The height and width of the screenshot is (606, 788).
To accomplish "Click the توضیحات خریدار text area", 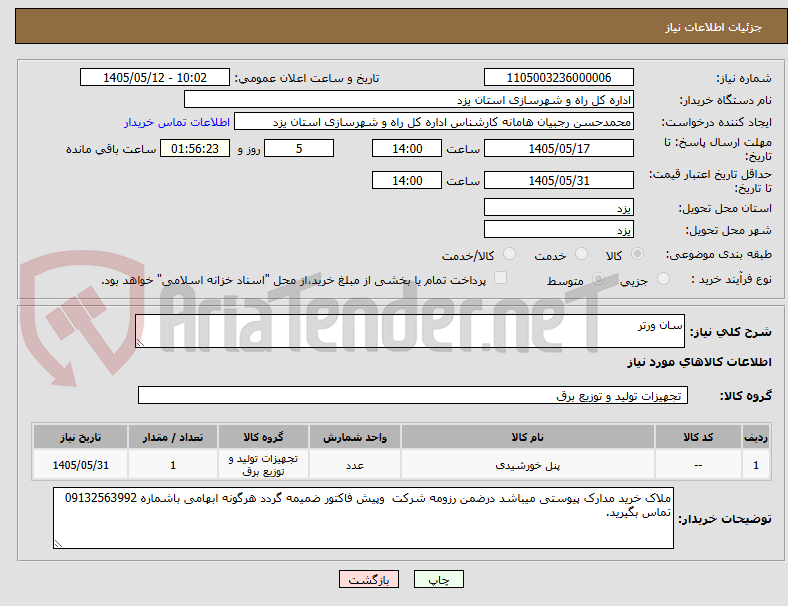I will coord(363,518).
